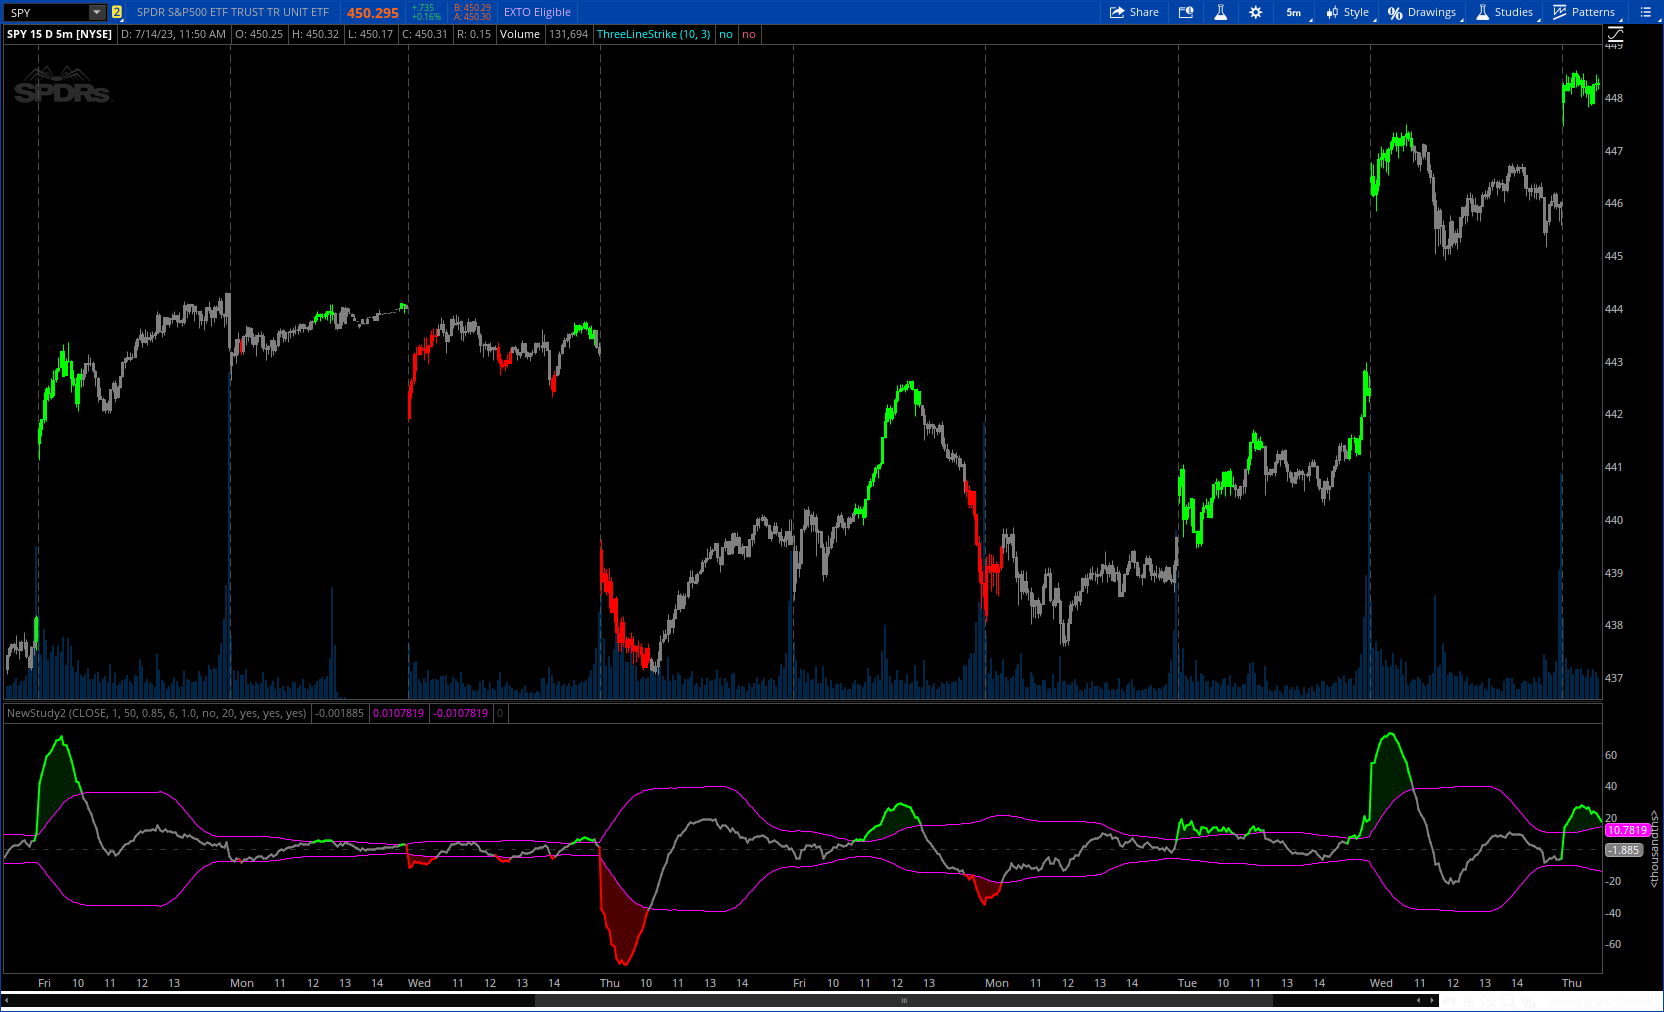Click the gray -1.885 value bubble
1664x1012 pixels.
(x=1624, y=850)
